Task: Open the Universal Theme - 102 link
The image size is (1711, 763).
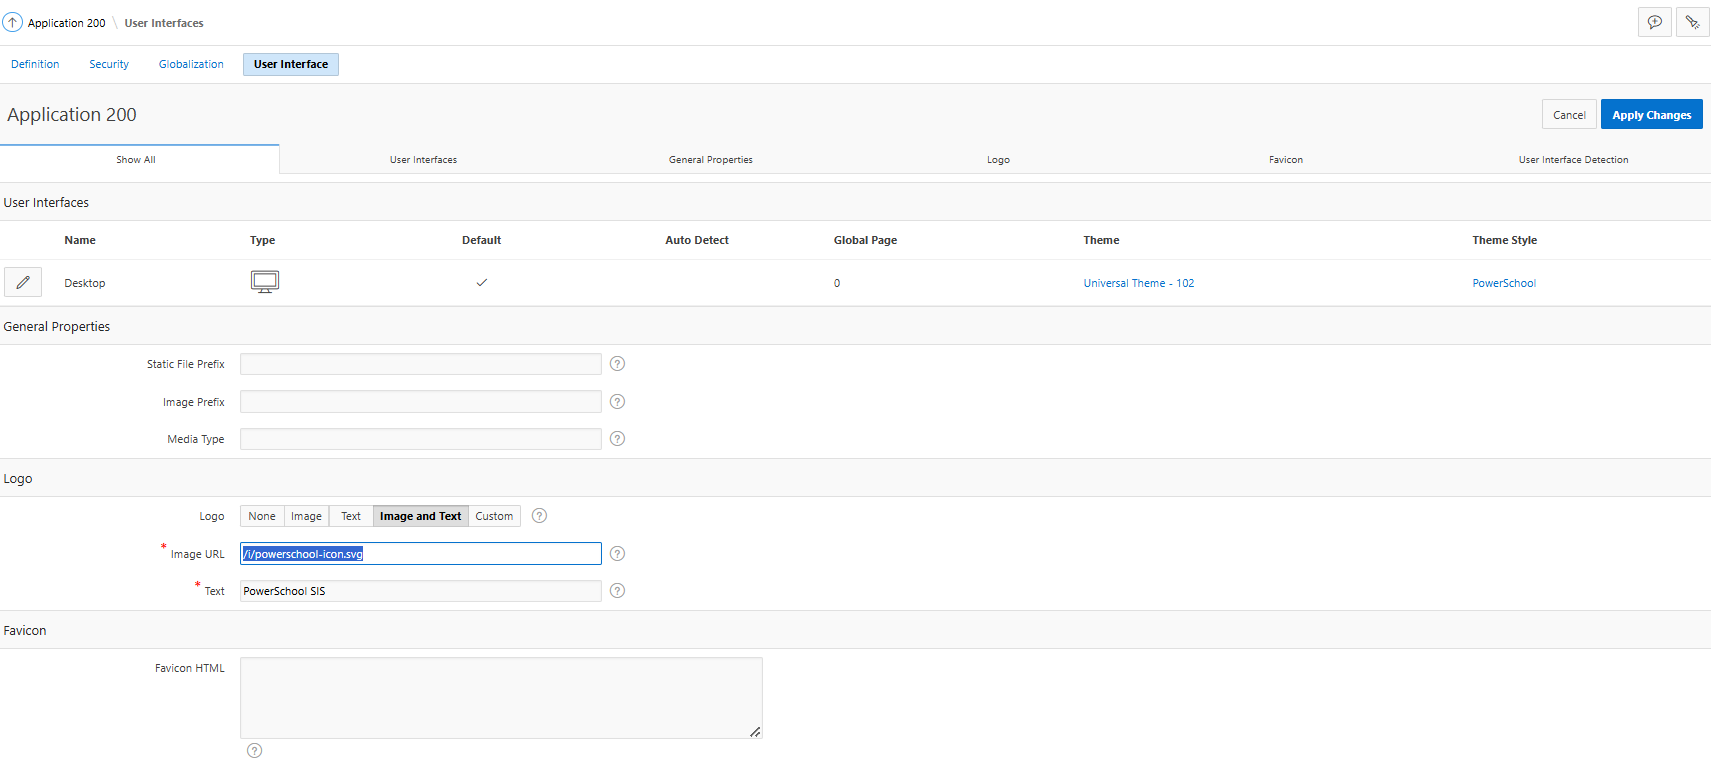Action: coord(1138,283)
